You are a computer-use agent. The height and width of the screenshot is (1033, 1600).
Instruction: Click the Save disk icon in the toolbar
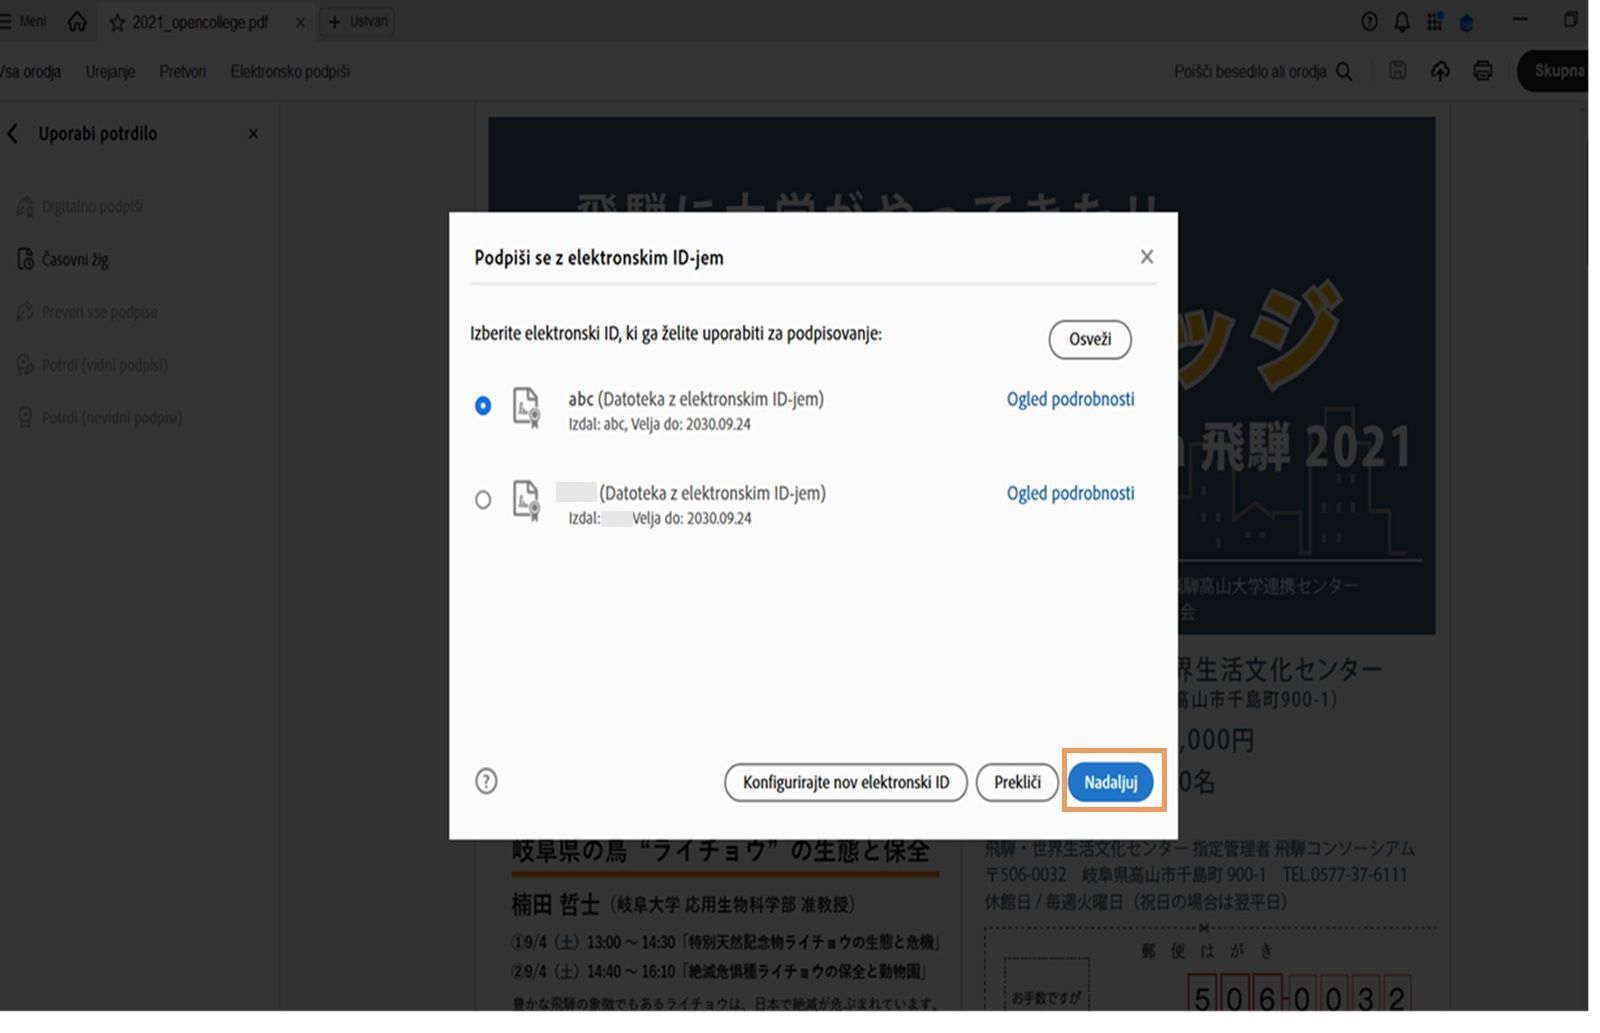(1397, 71)
